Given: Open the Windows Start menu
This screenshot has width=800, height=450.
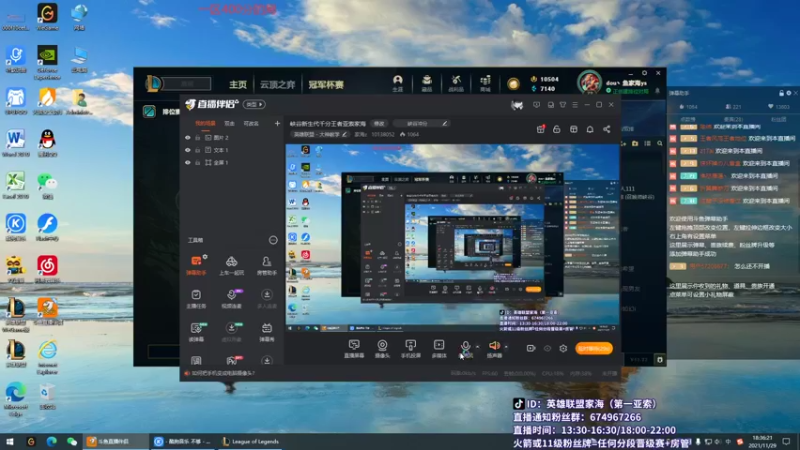Looking at the screenshot, I should tap(10, 442).
